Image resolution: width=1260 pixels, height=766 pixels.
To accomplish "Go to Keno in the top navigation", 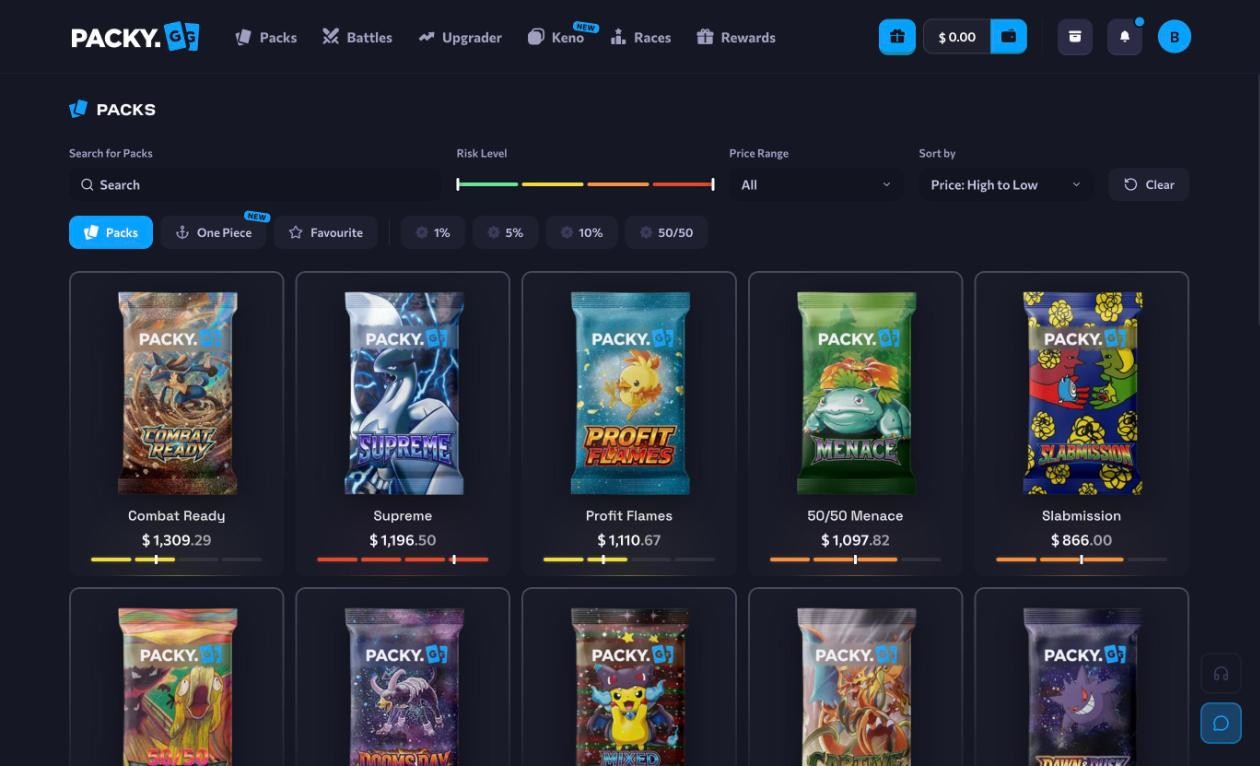I will point(556,37).
